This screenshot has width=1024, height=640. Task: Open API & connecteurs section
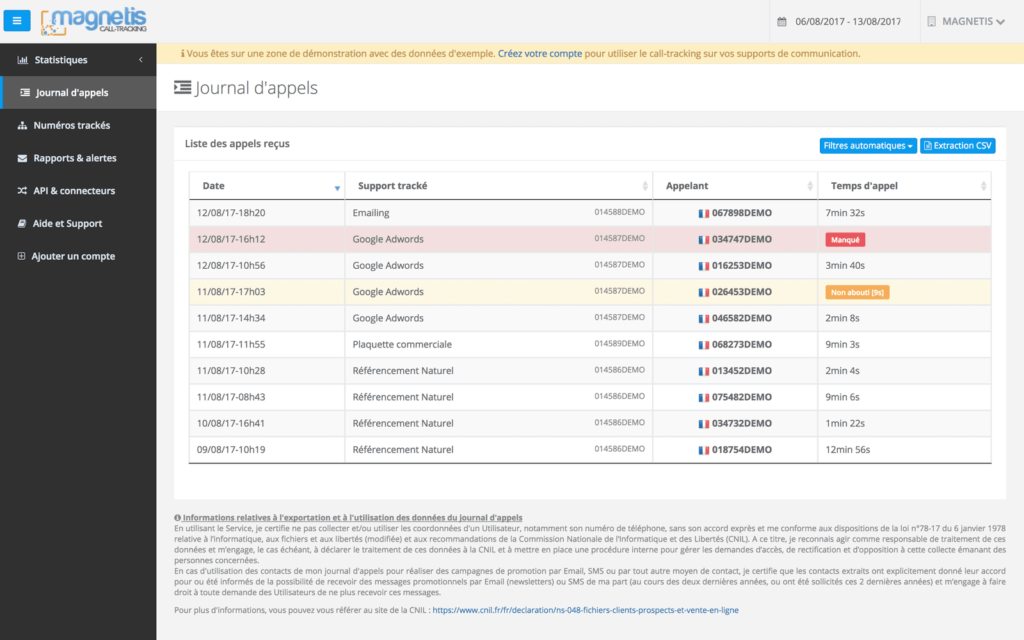tap(78, 191)
